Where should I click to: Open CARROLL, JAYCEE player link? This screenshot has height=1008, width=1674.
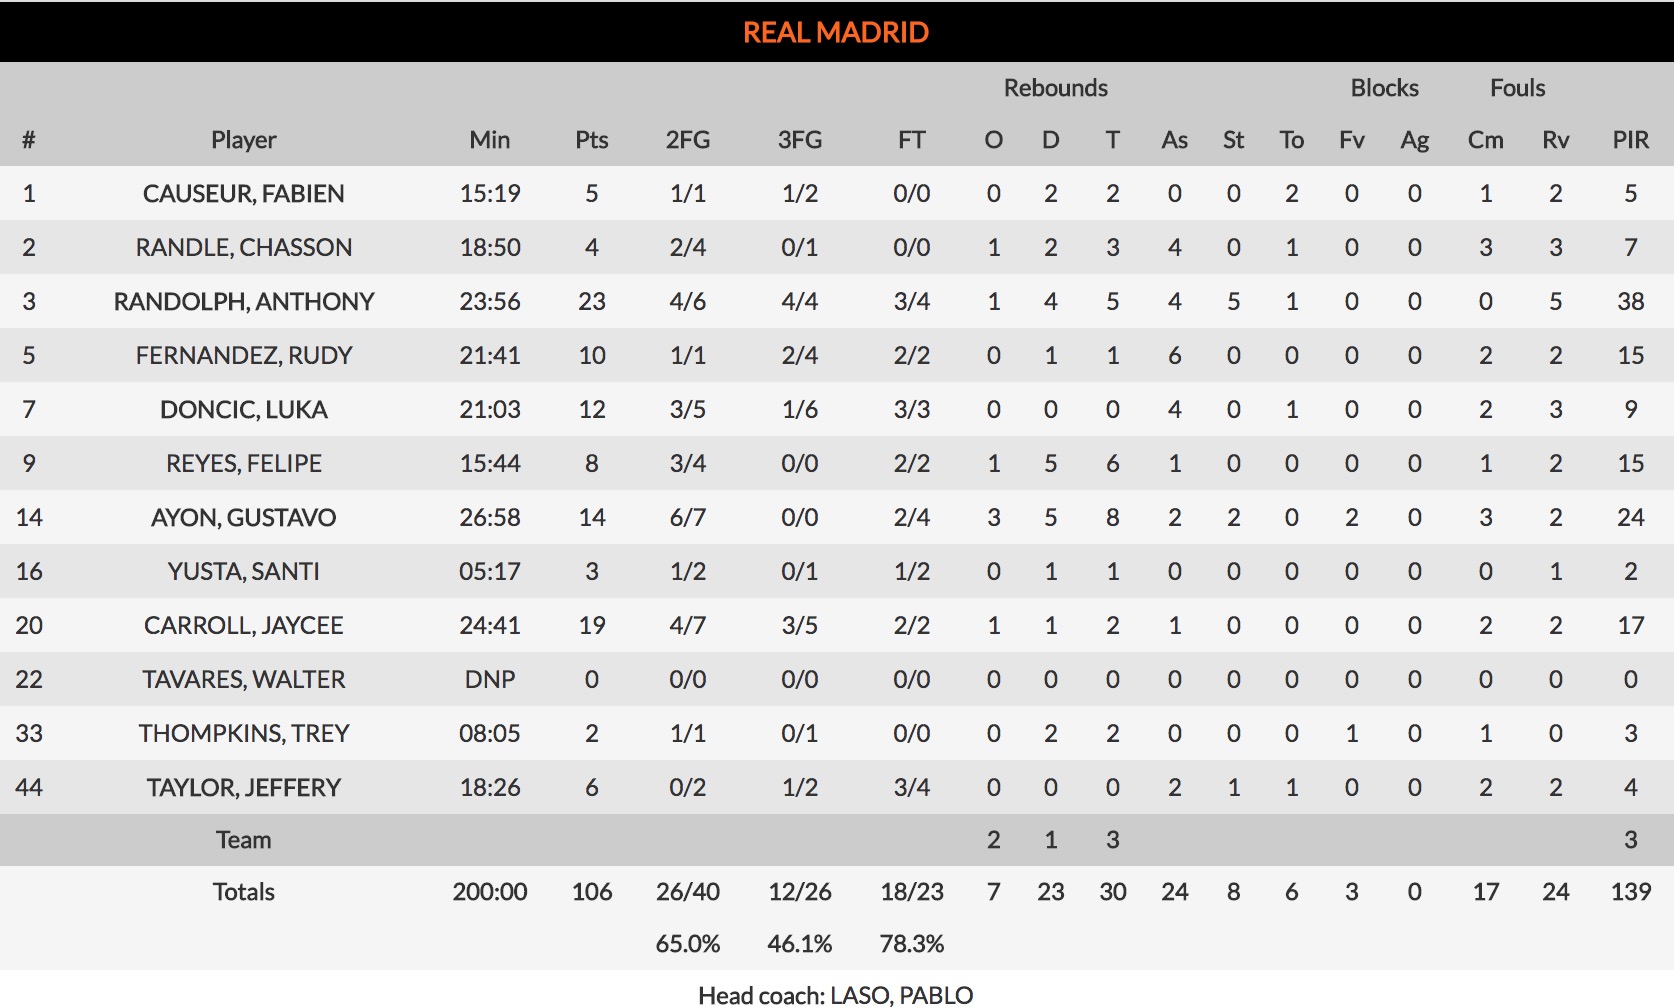click(x=243, y=625)
